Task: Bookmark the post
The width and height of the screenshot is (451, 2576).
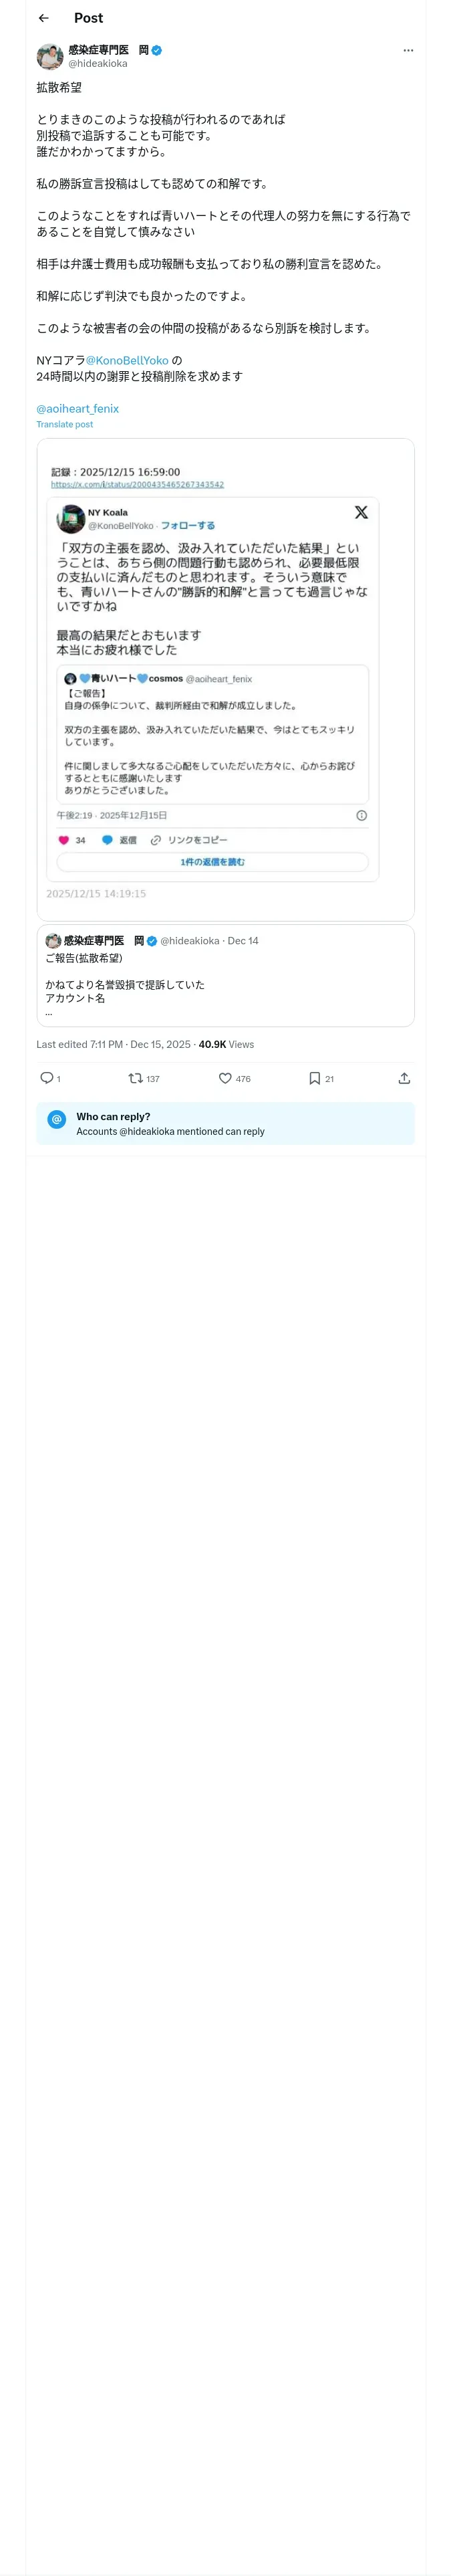Action: [314, 1078]
